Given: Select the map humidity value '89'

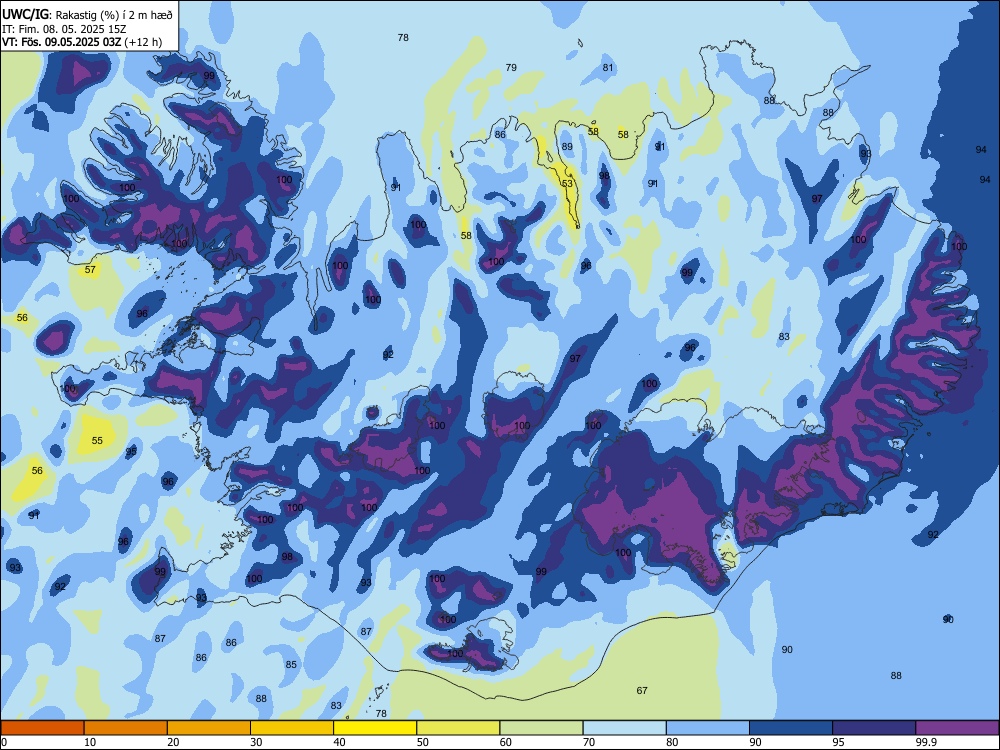Looking at the screenshot, I should (567, 147).
